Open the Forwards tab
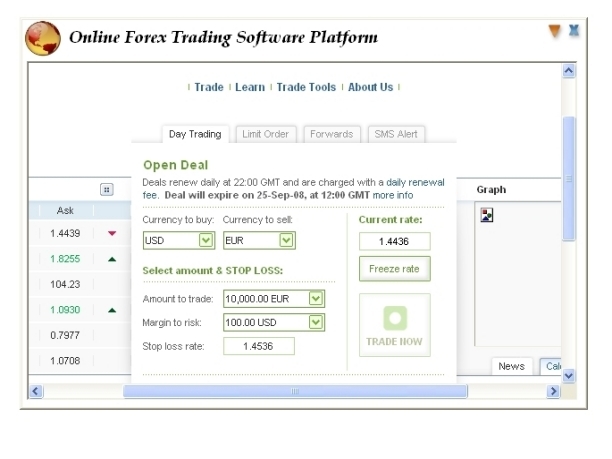Screen dimensions: 612x459 click(331, 134)
